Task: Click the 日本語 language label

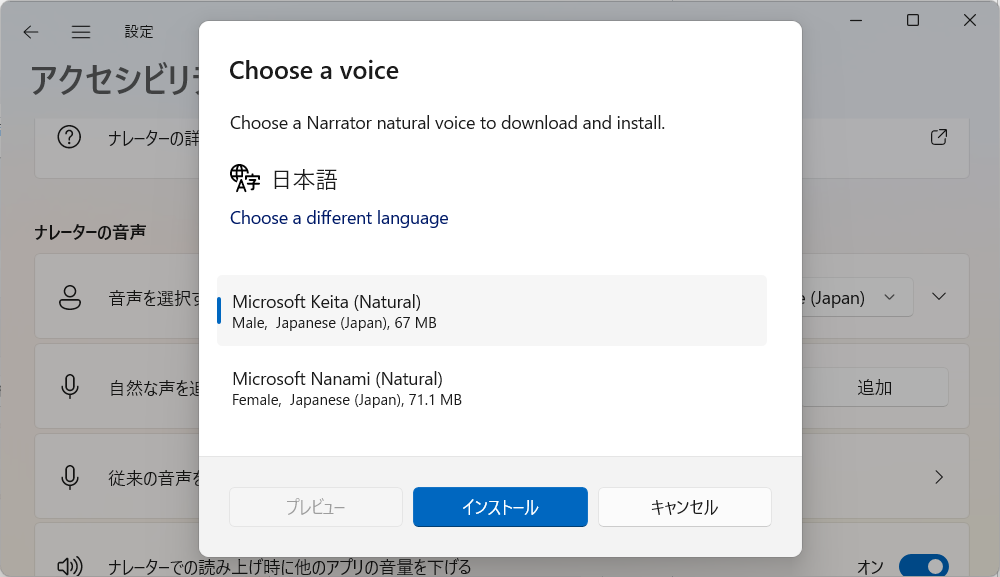Action: coord(304,180)
